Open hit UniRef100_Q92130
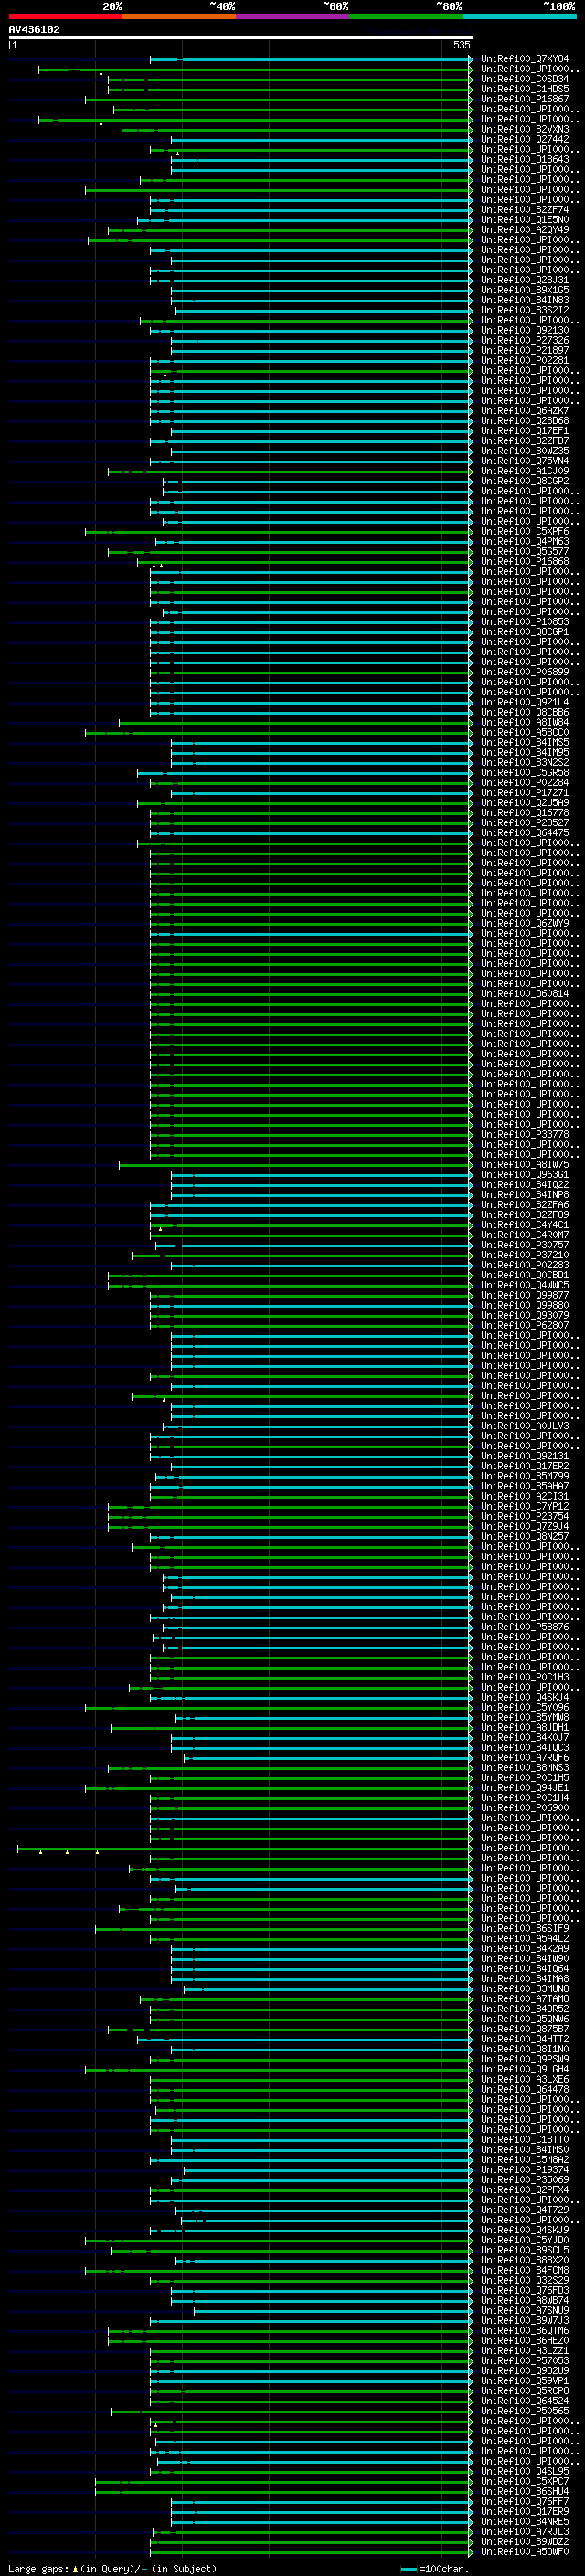This screenshot has height=2576, width=585. [525, 330]
